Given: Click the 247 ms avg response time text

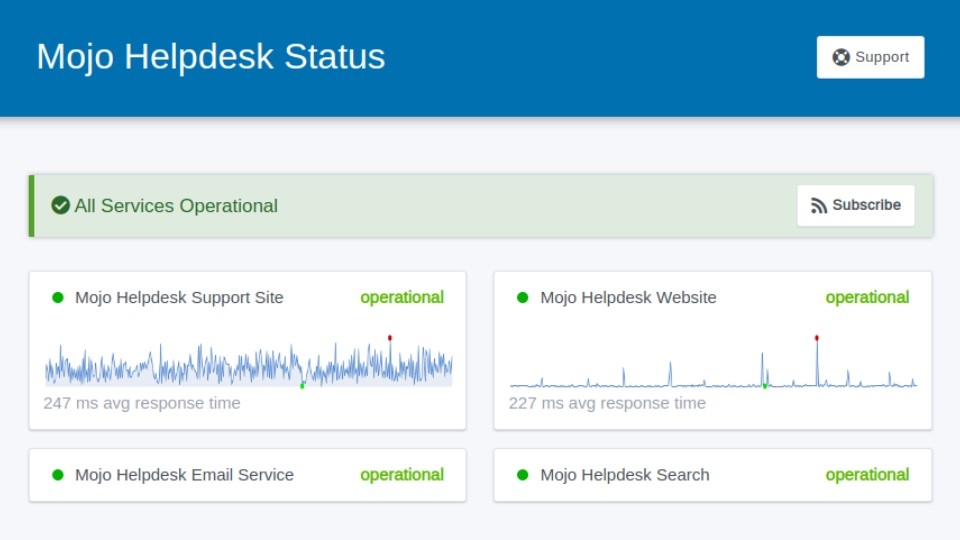Looking at the screenshot, I should coord(142,403).
